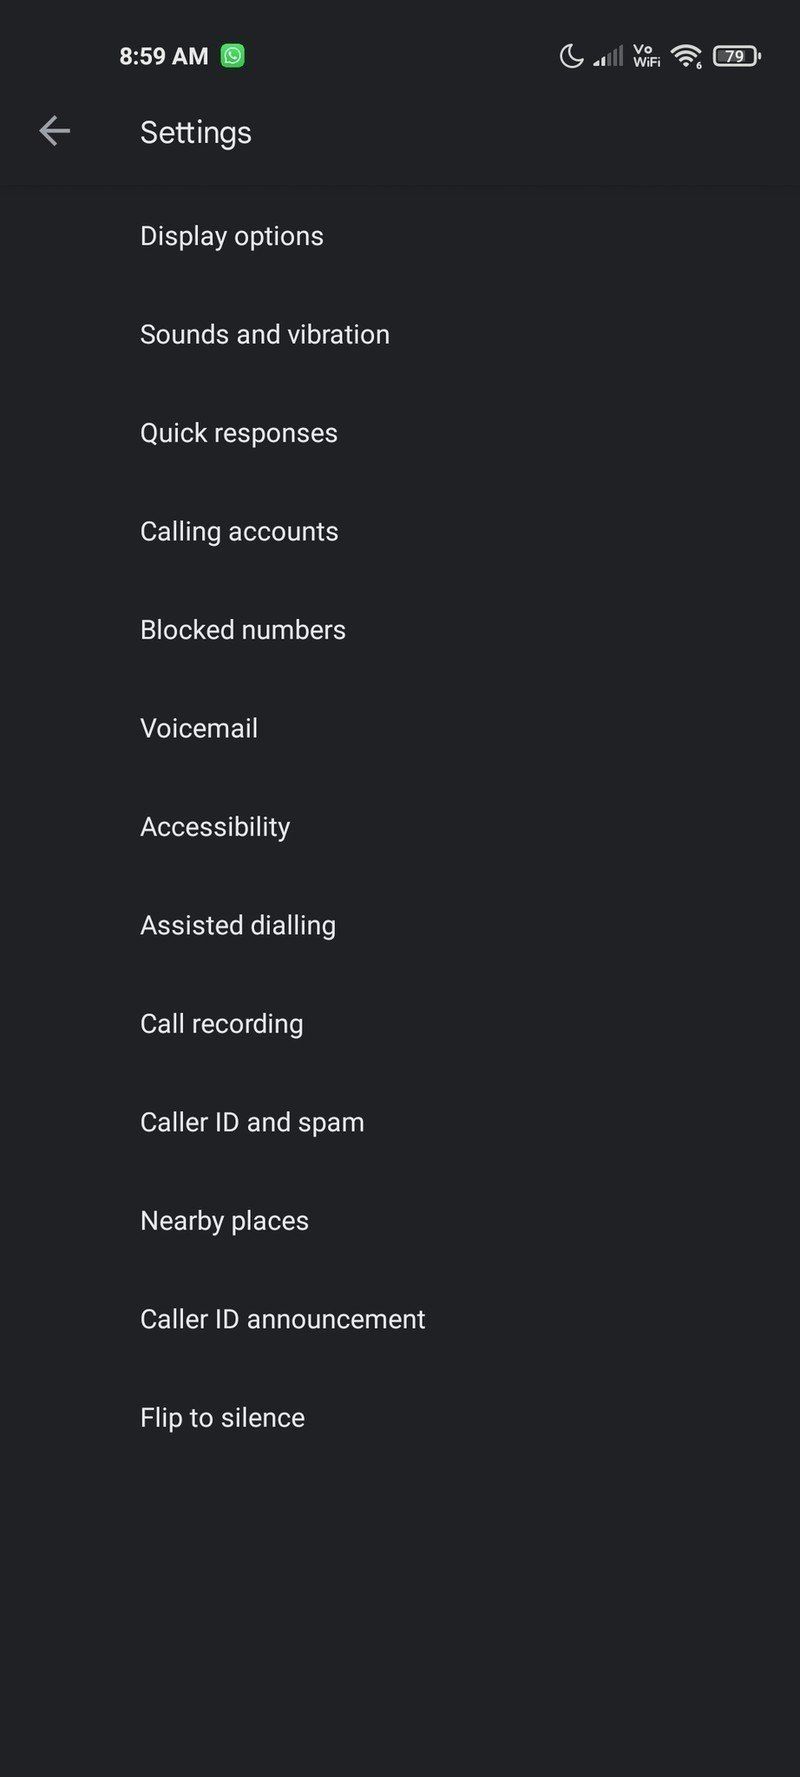View Blocked numbers
Viewport: 800px width, 1777px height.
(243, 630)
